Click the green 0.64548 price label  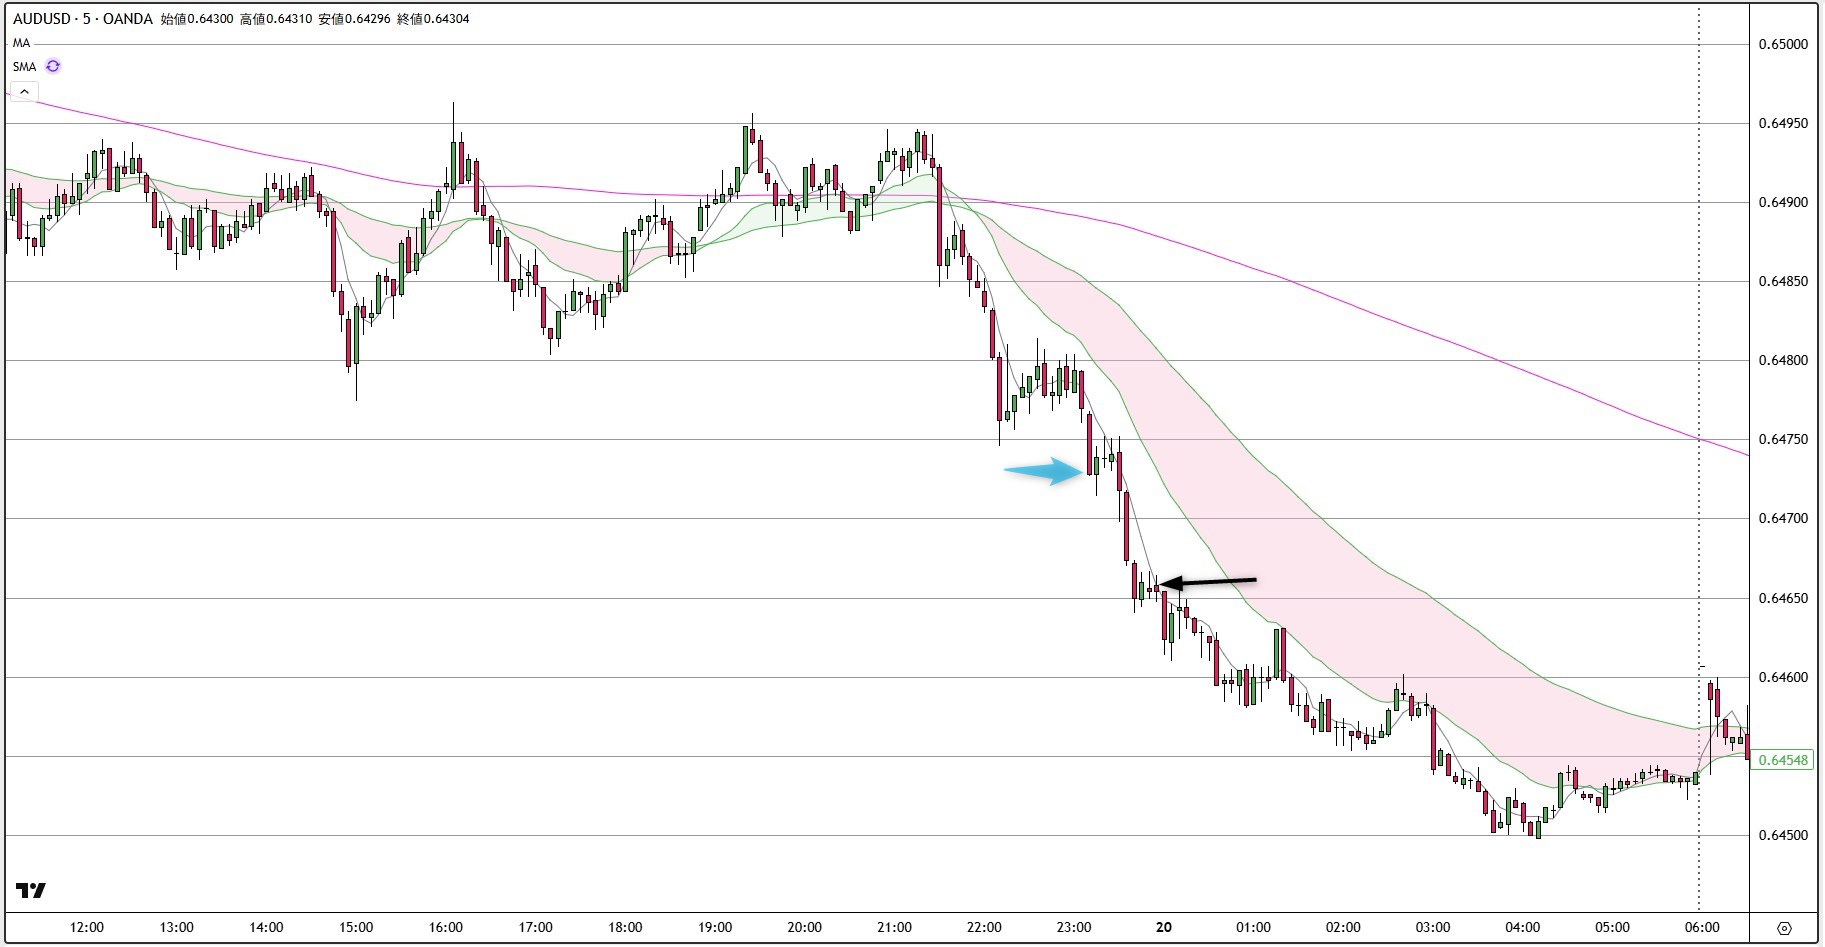(1783, 760)
